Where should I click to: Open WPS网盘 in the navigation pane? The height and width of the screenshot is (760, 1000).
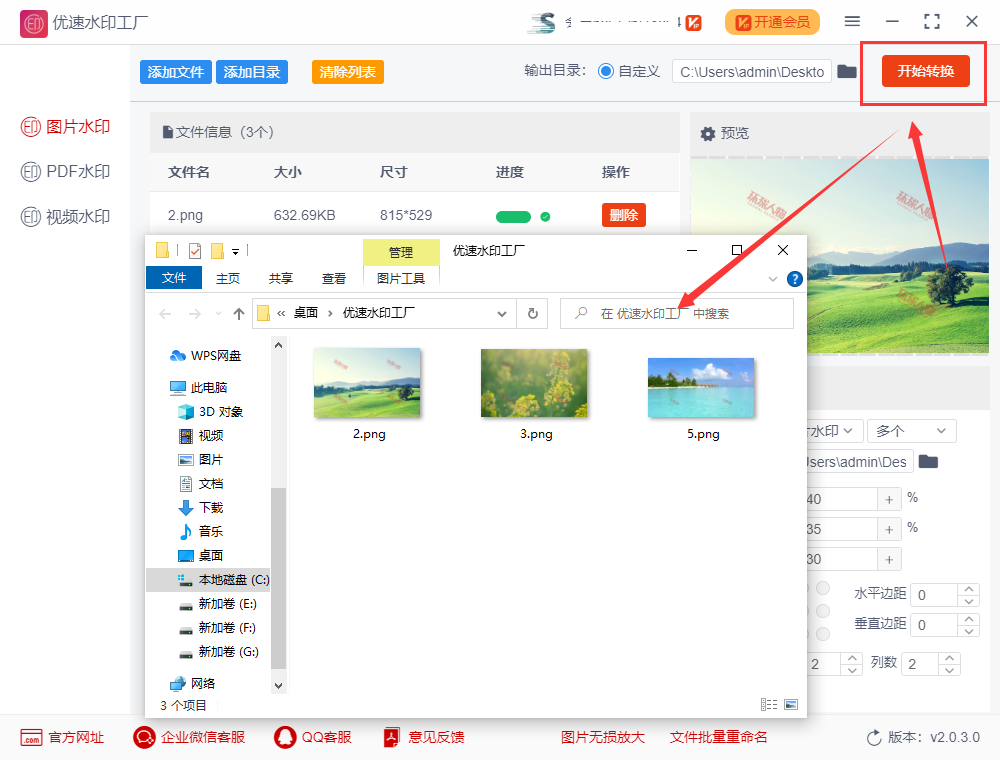click(206, 356)
